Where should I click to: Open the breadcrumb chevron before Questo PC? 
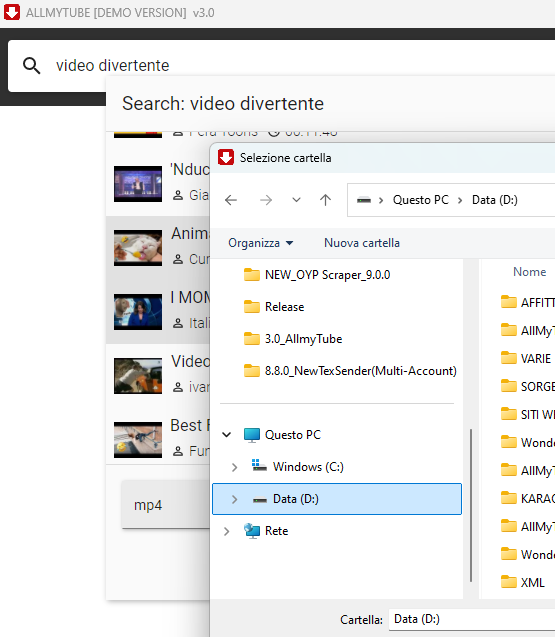pyautogui.click(x=381, y=200)
